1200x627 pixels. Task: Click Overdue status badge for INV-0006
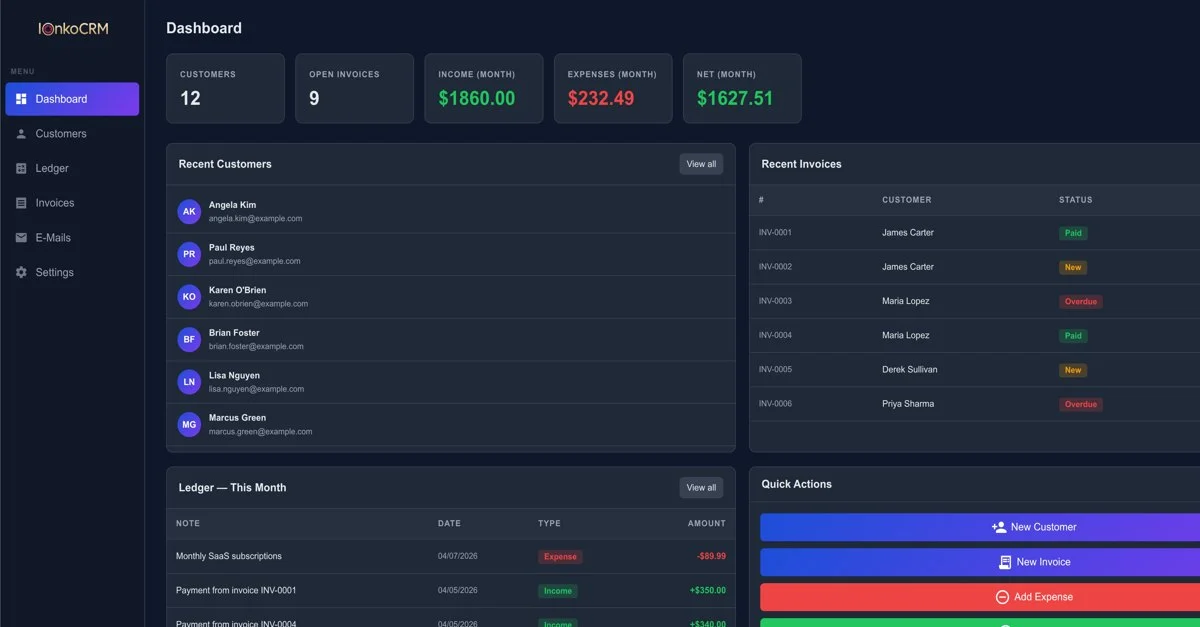click(x=1081, y=405)
